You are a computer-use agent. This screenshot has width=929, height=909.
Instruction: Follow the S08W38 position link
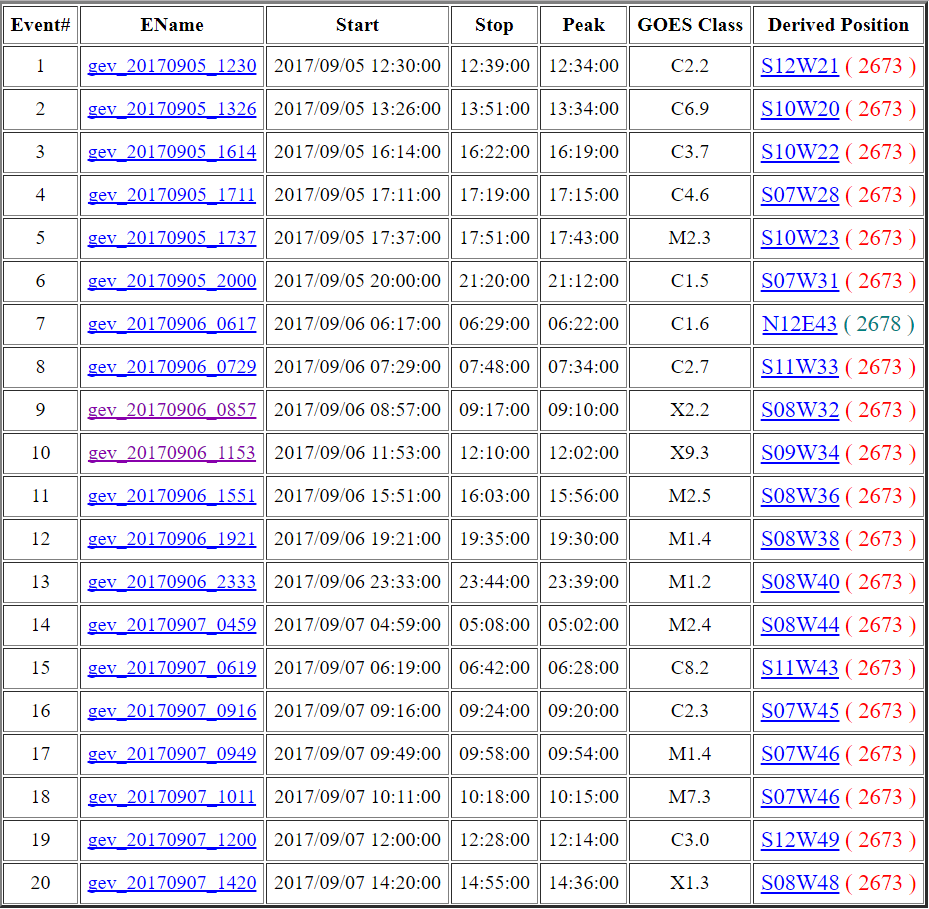(x=800, y=539)
